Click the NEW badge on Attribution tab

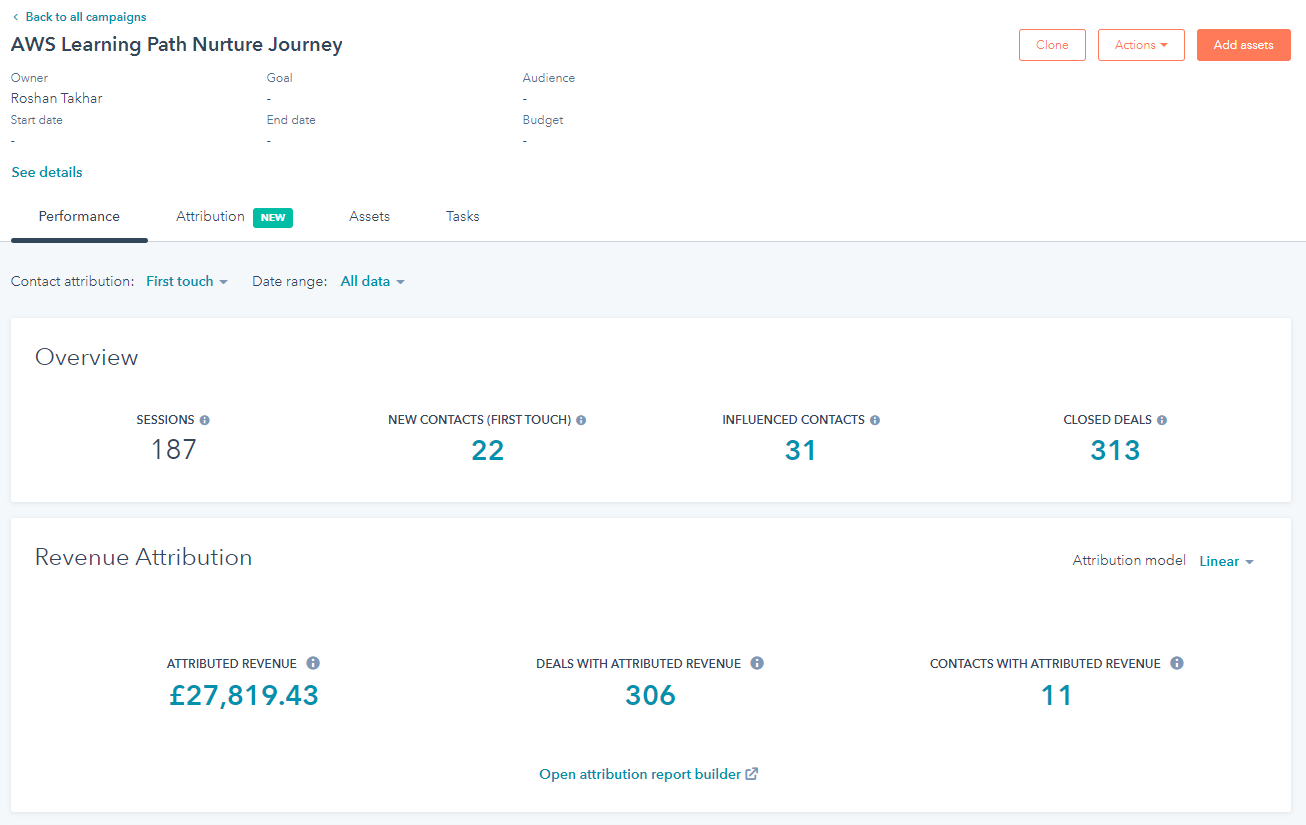(273, 218)
